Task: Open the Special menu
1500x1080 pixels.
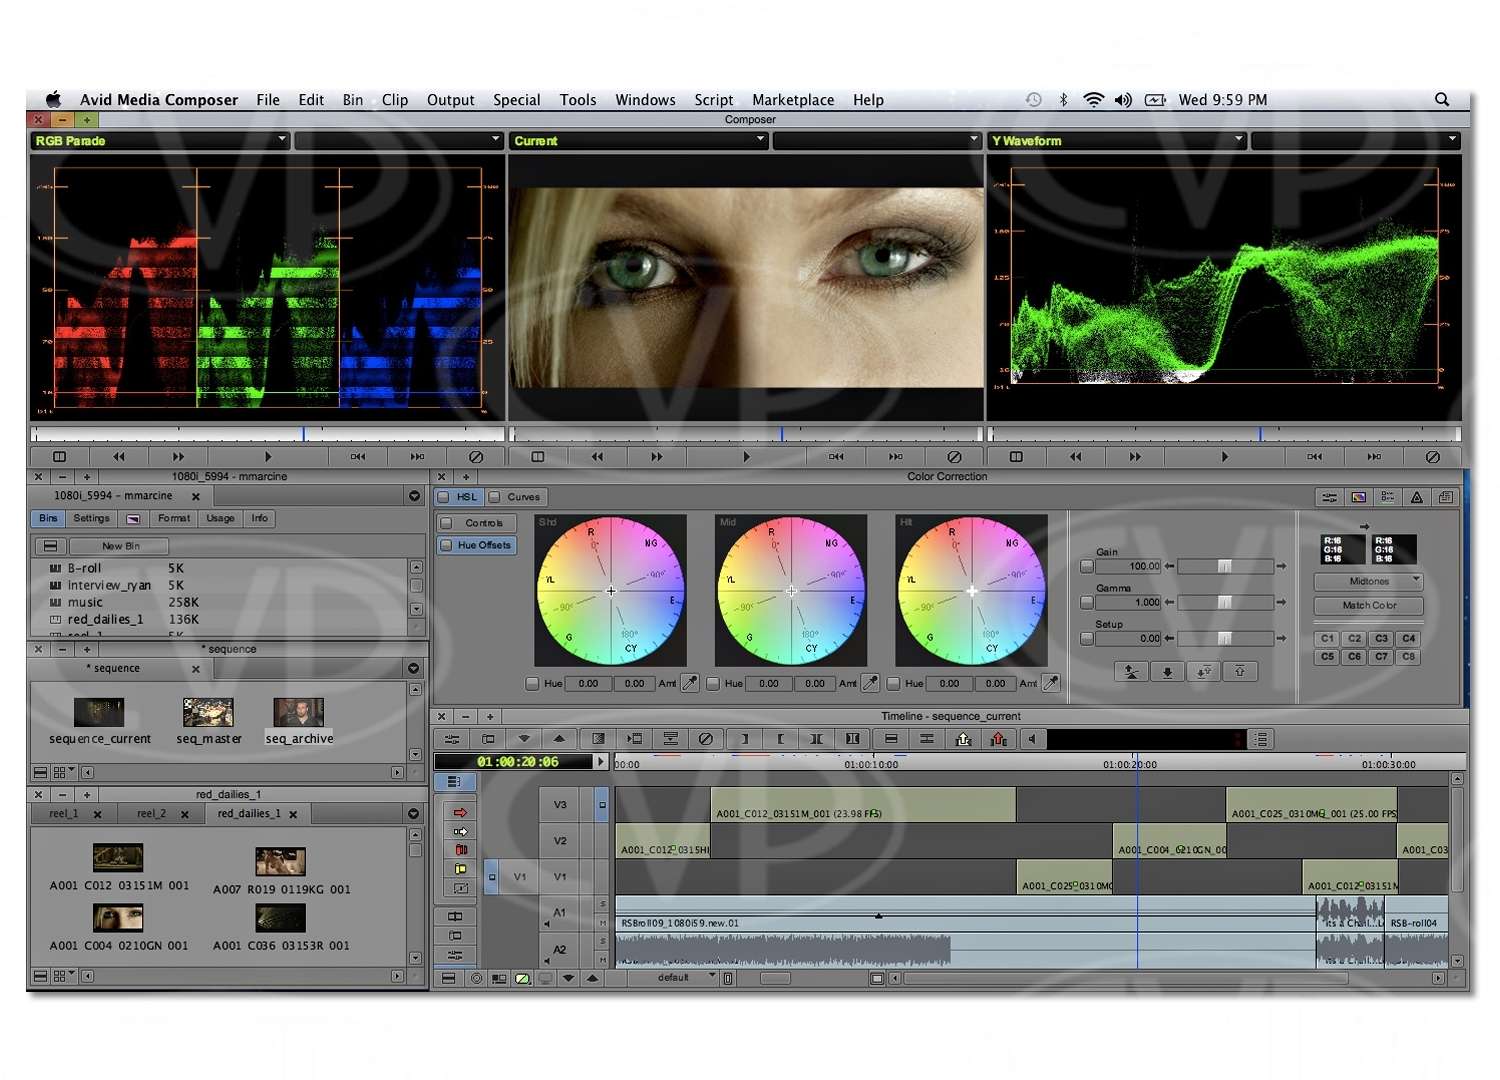Action: click(x=516, y=100)
